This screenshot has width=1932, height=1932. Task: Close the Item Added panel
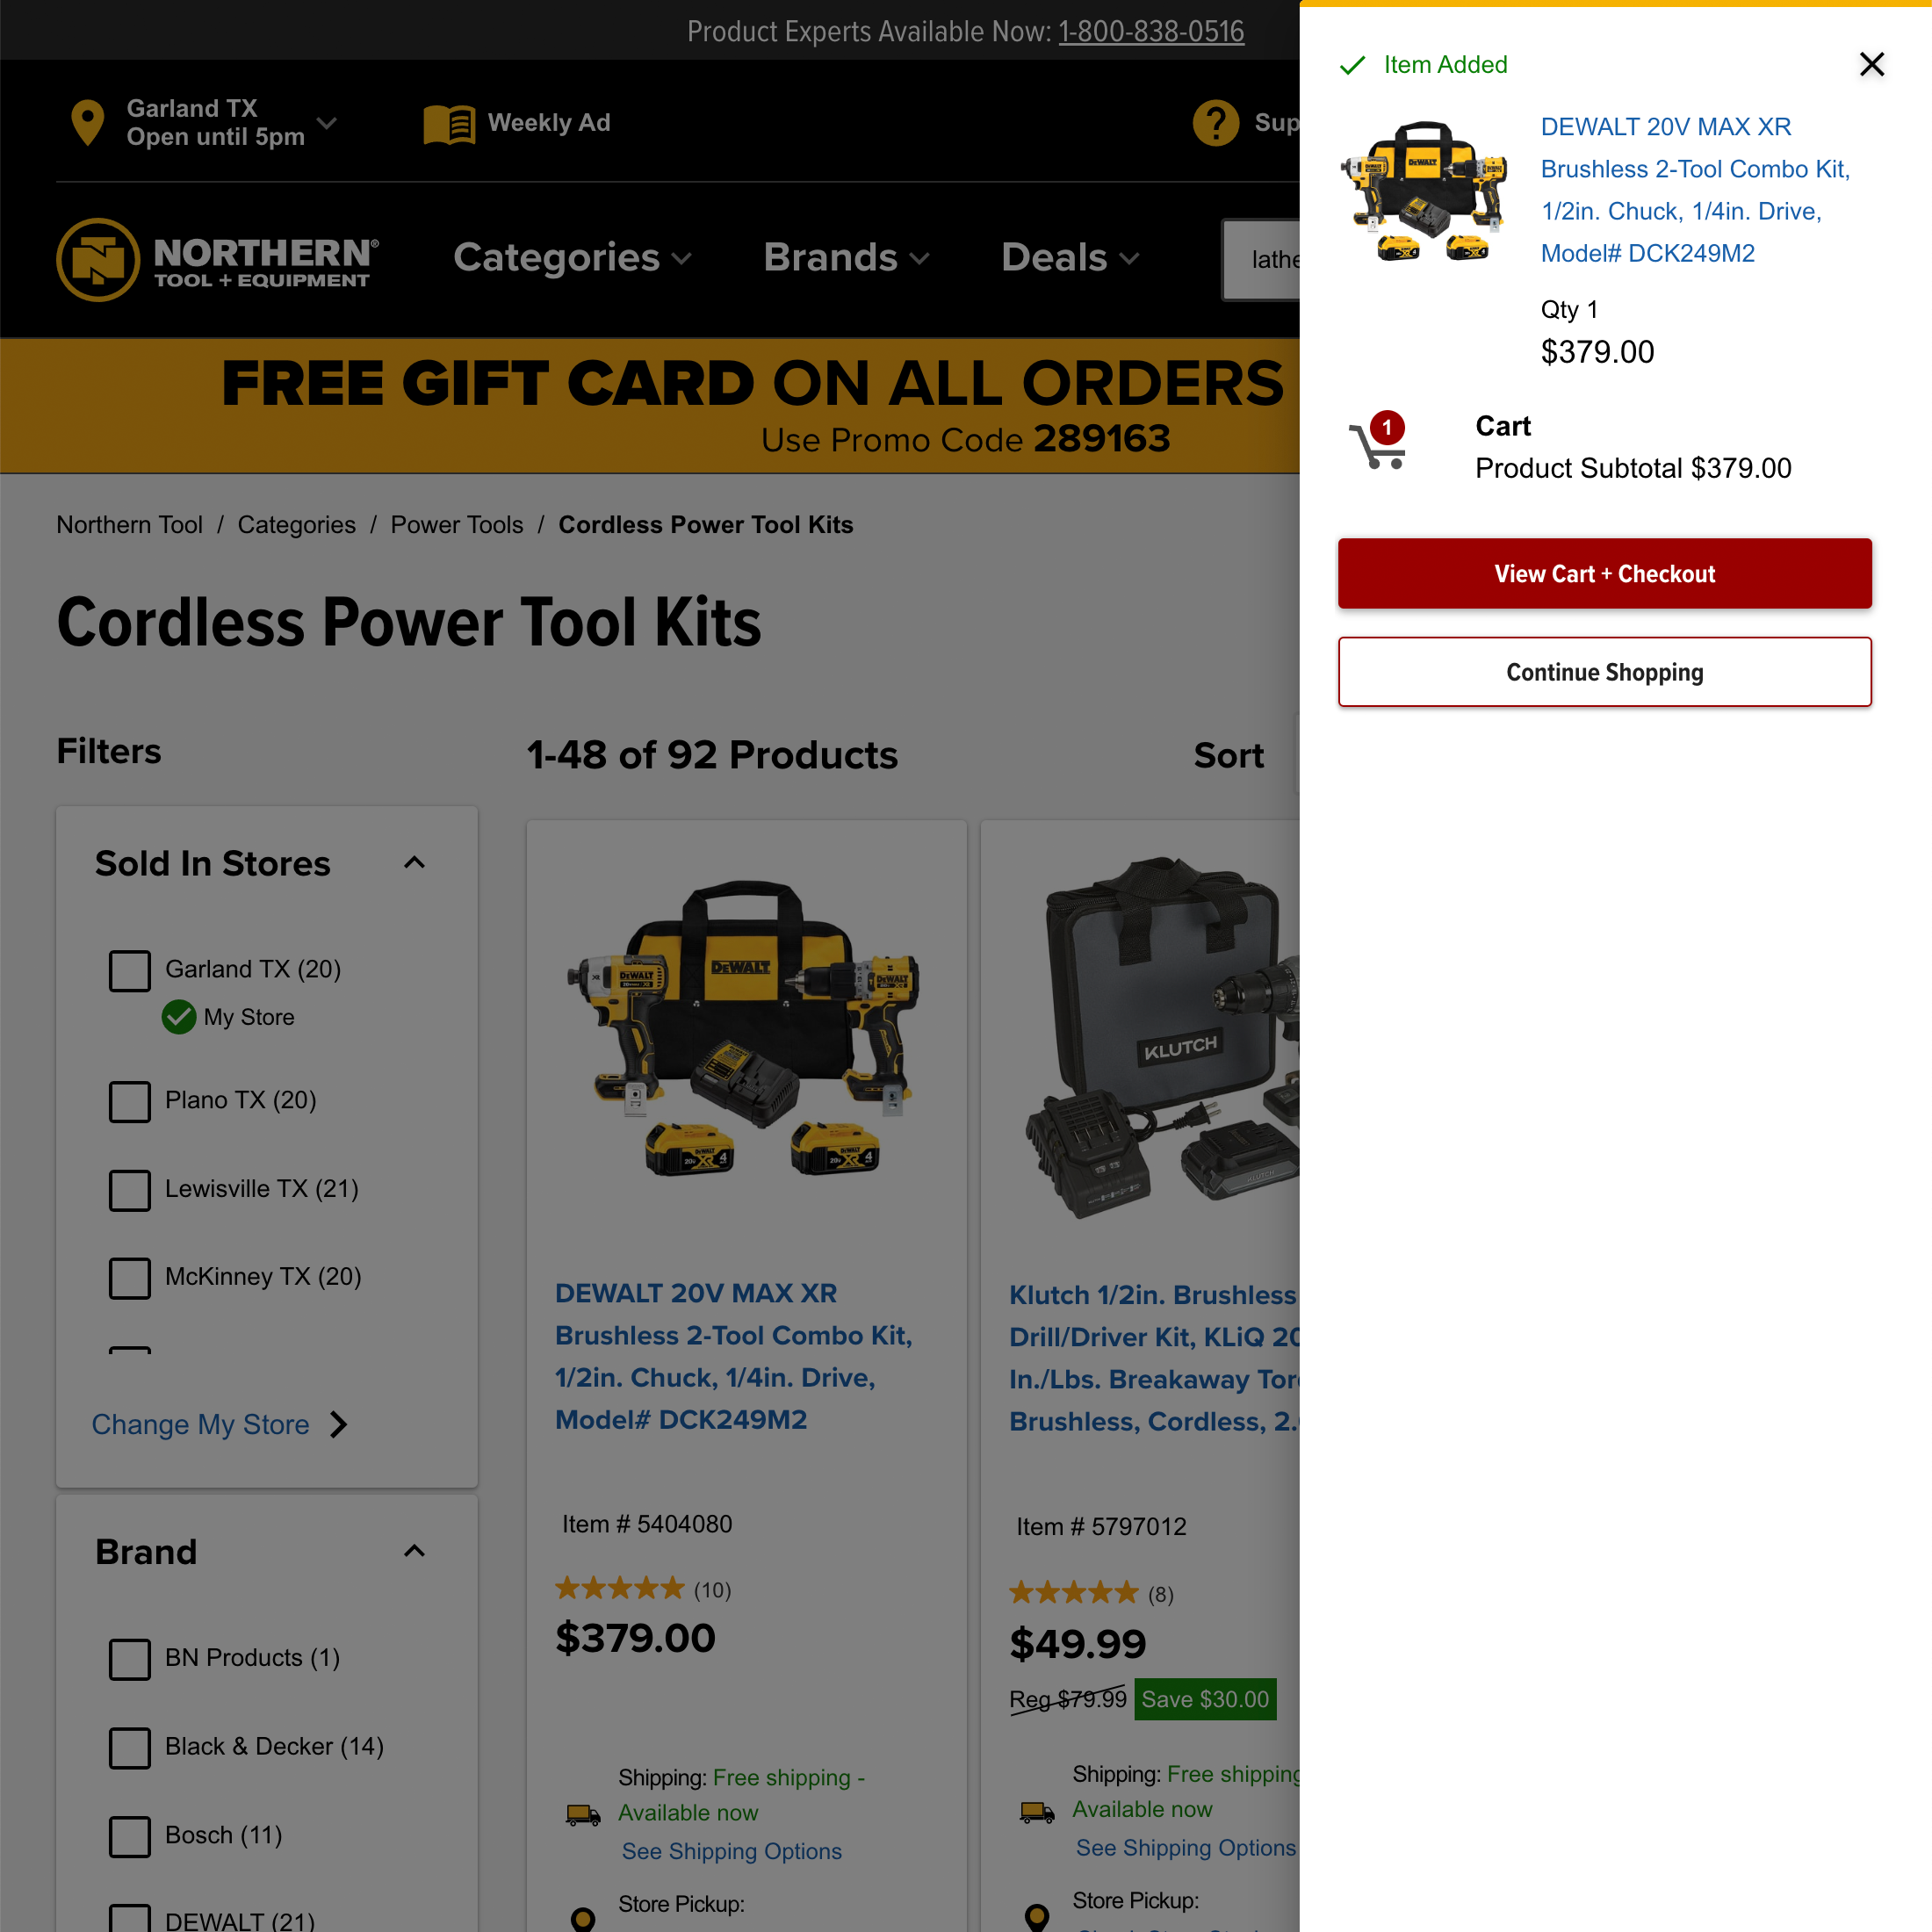tap(1871, 65)
